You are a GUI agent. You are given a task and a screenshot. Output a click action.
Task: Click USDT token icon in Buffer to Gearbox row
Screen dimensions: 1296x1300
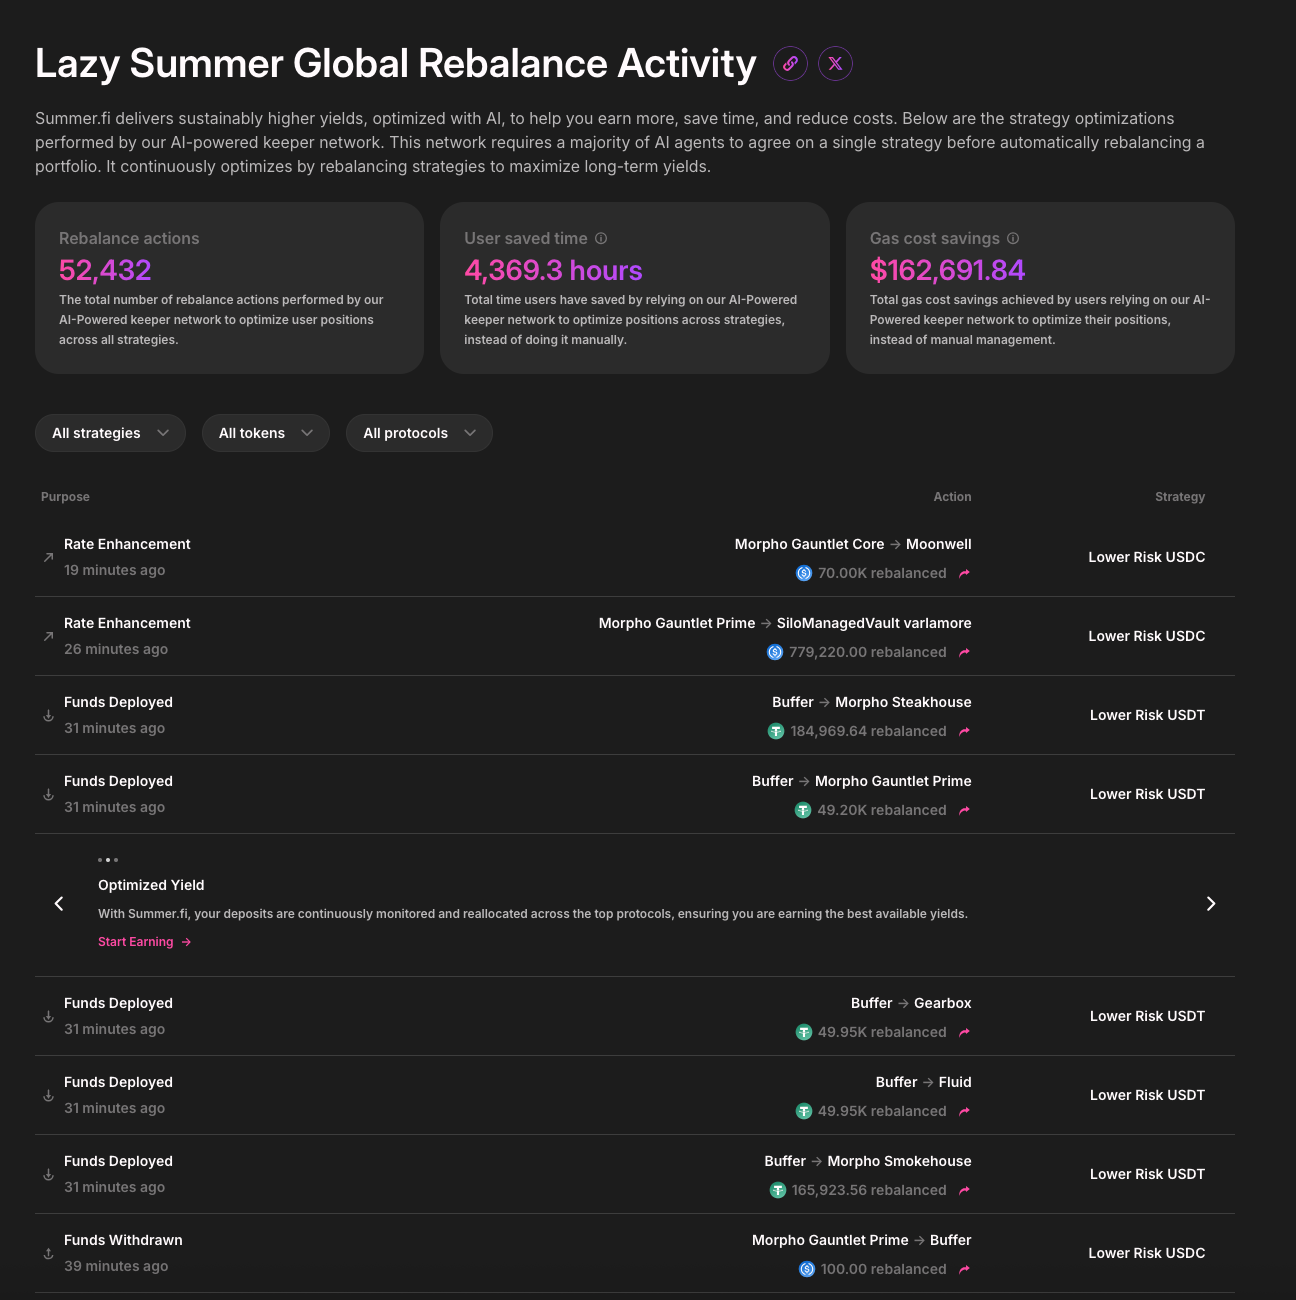click(x=804, y=1032)
